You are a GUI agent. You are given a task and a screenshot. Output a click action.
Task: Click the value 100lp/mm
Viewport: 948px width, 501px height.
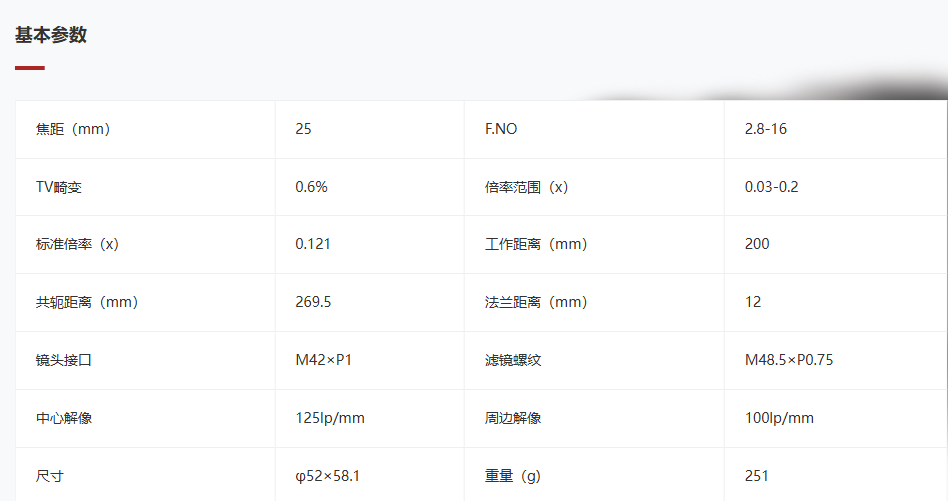[779, 418]
